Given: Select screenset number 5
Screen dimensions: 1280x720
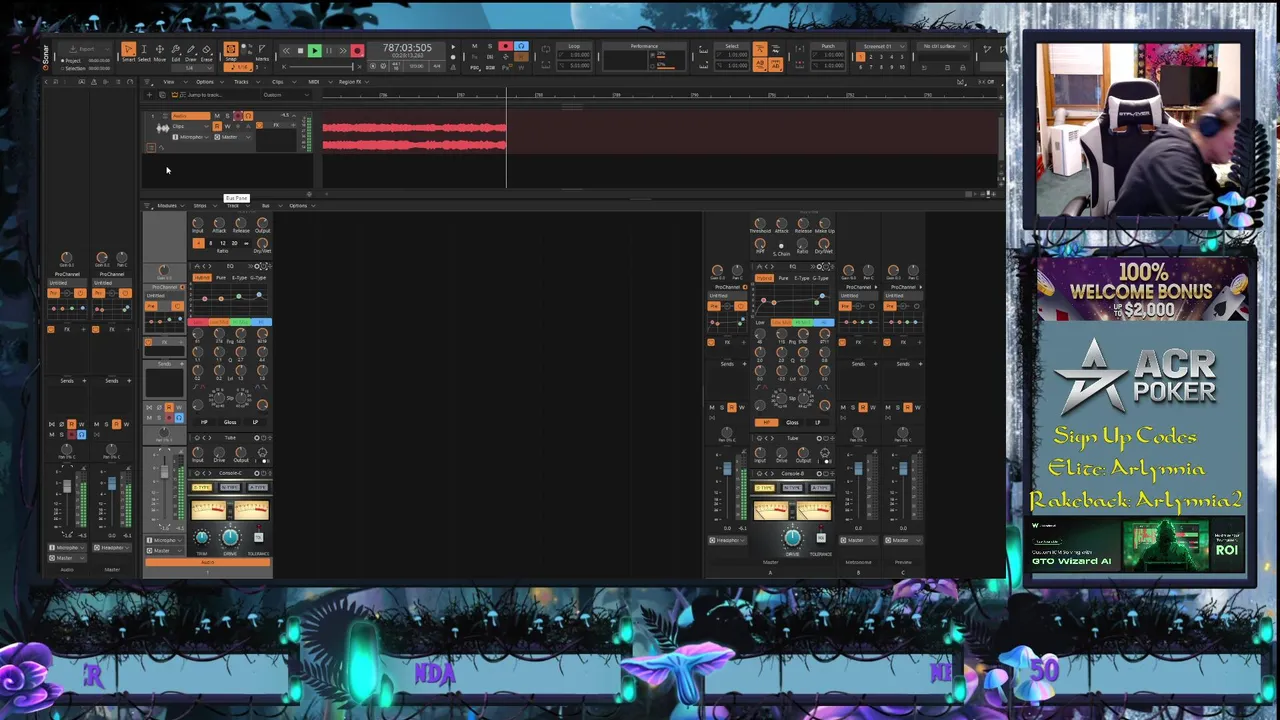Looking at the screenshot, I should pyautogui.click(x=902, y=57).
